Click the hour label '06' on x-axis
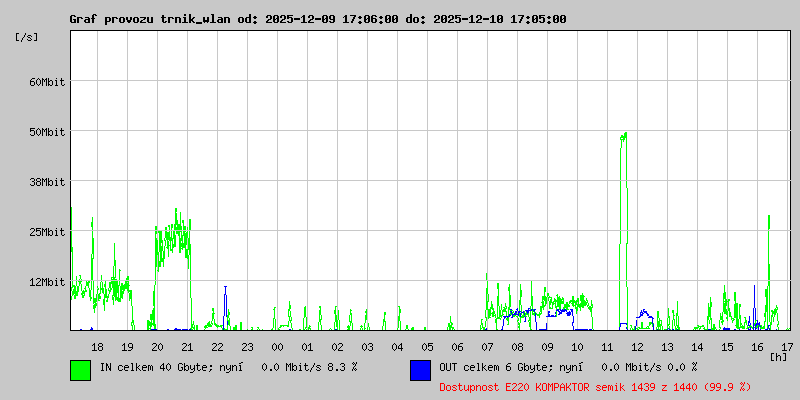 457,347
